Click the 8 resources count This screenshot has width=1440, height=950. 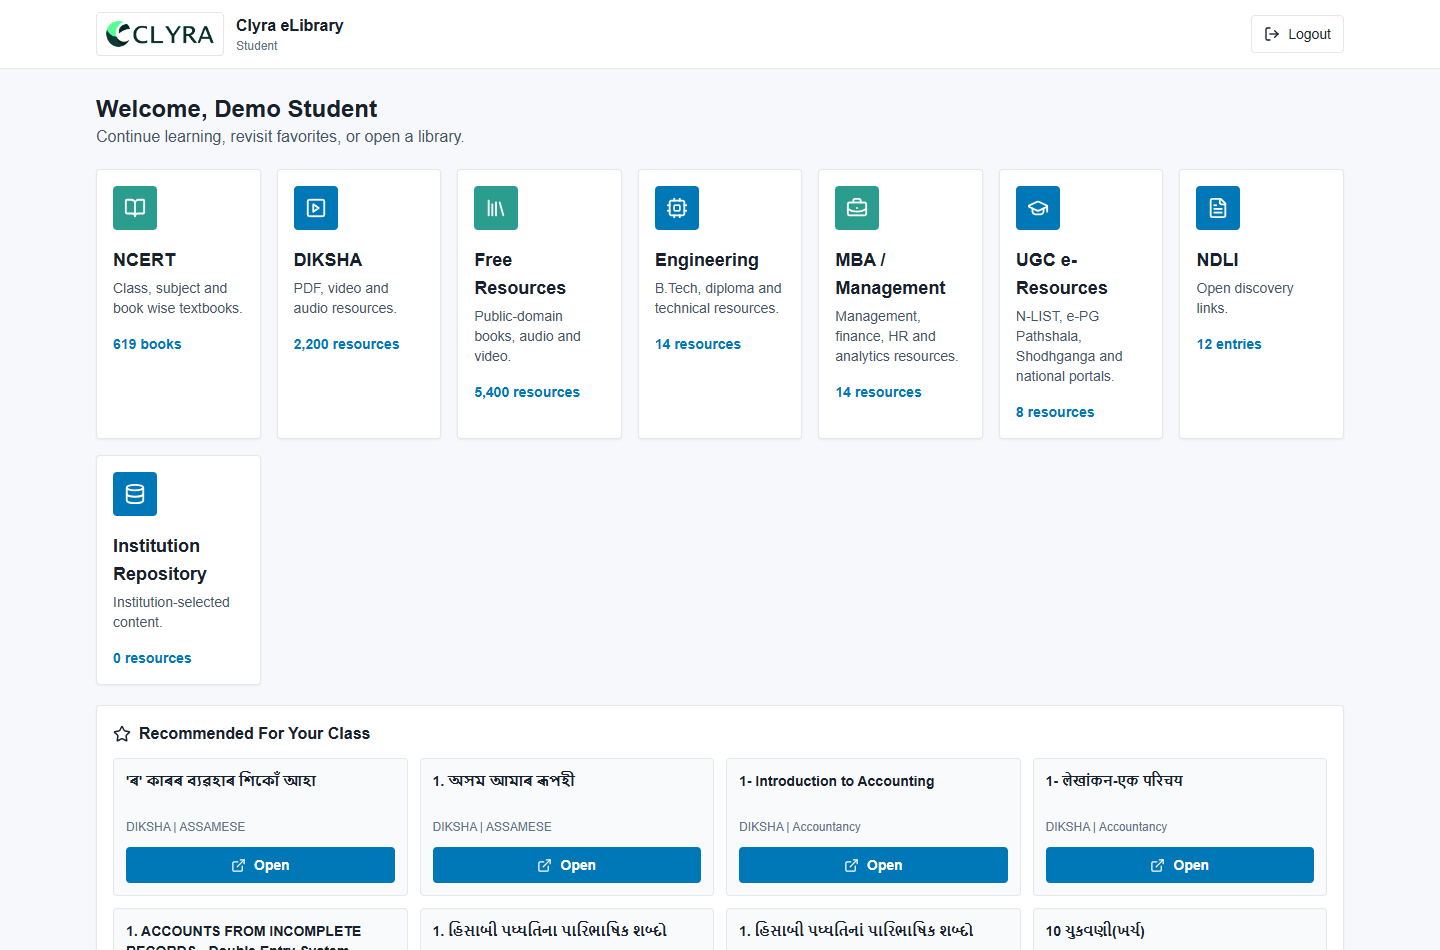click(1055, 412)
